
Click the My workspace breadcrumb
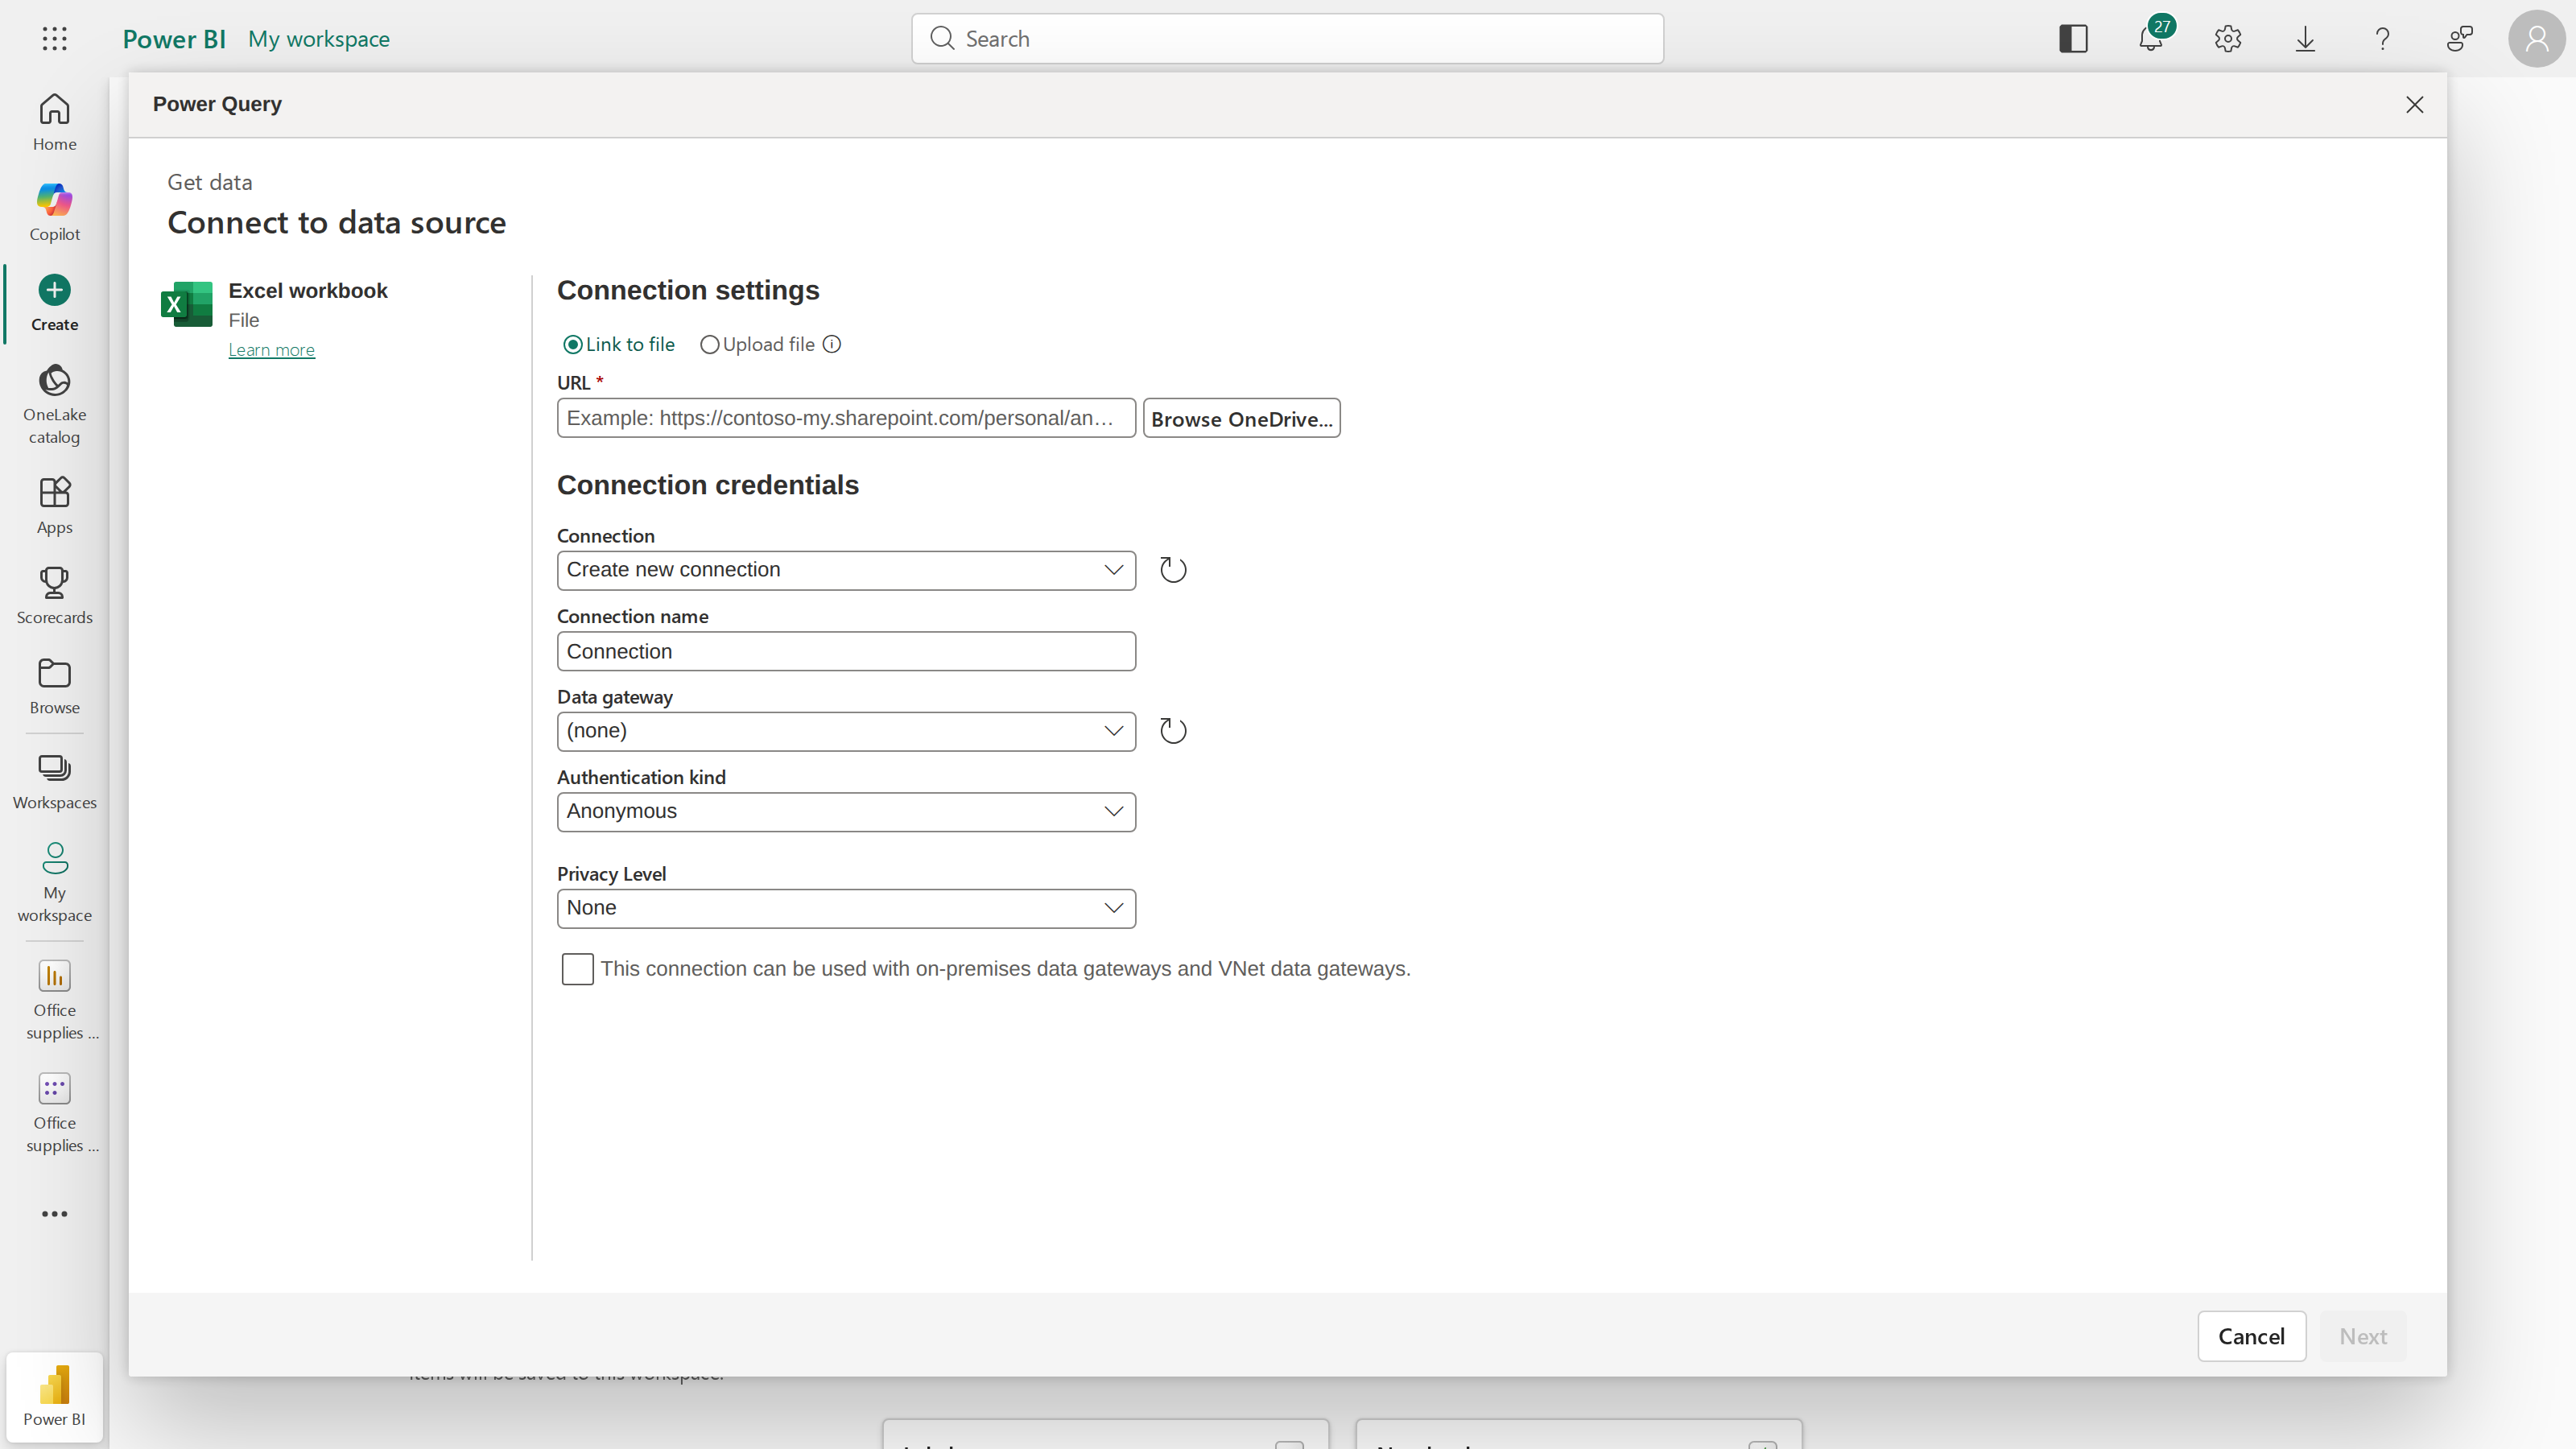(319, 39)
